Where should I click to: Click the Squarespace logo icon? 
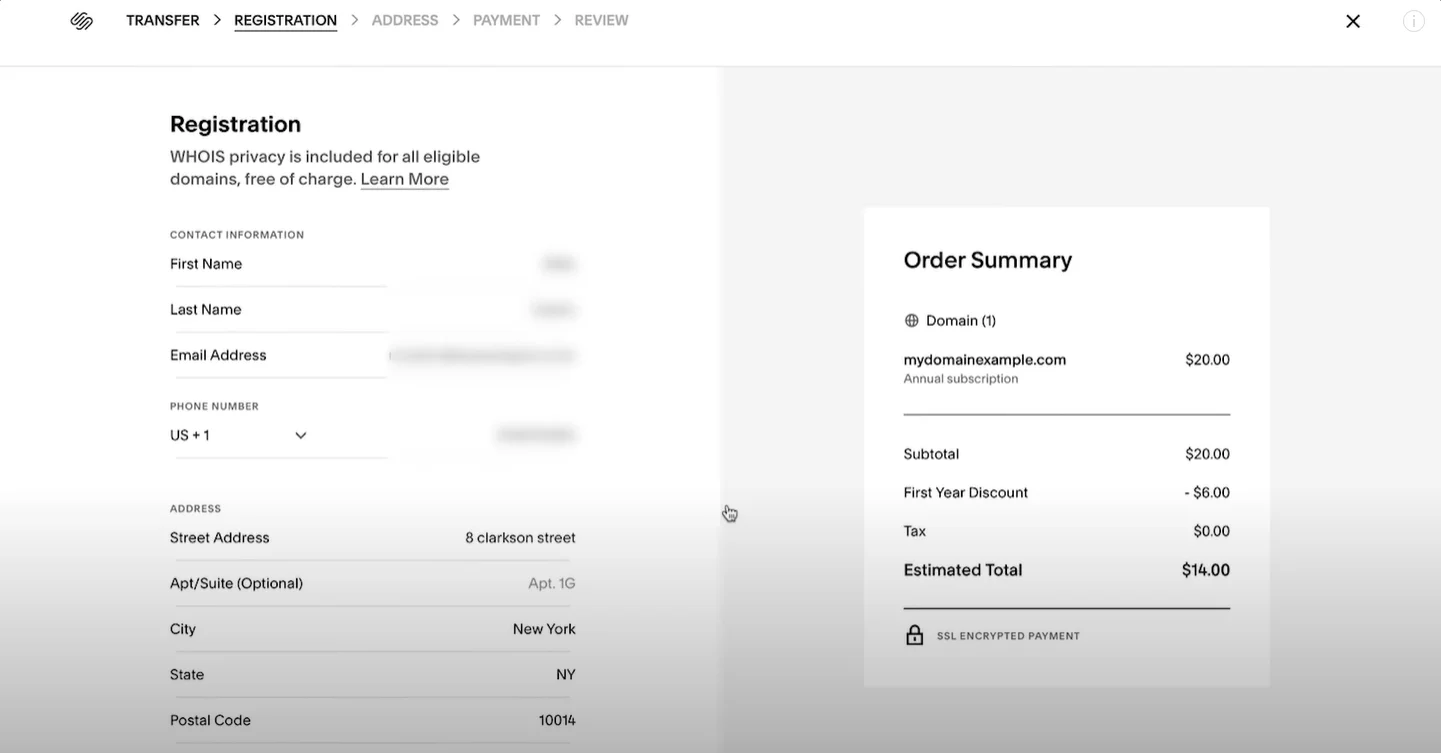coord(82,21)
